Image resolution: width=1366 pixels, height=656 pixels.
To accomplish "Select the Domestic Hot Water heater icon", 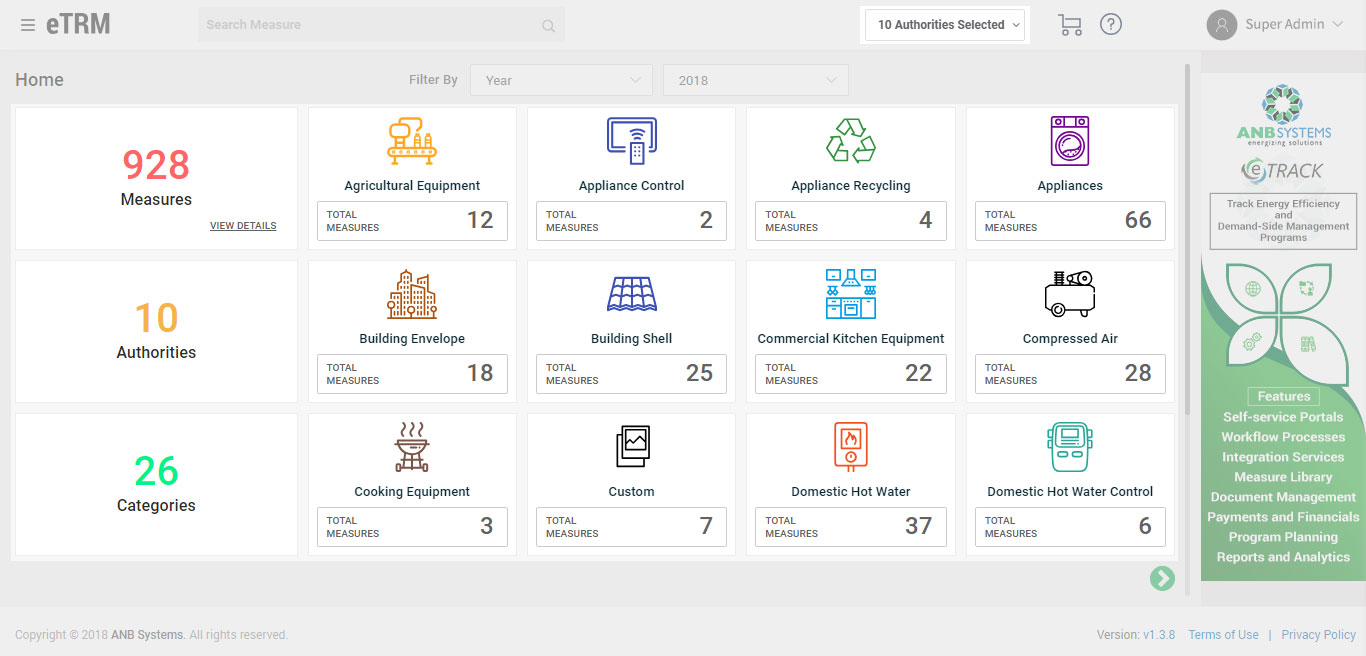I will [x=850, y=446].
